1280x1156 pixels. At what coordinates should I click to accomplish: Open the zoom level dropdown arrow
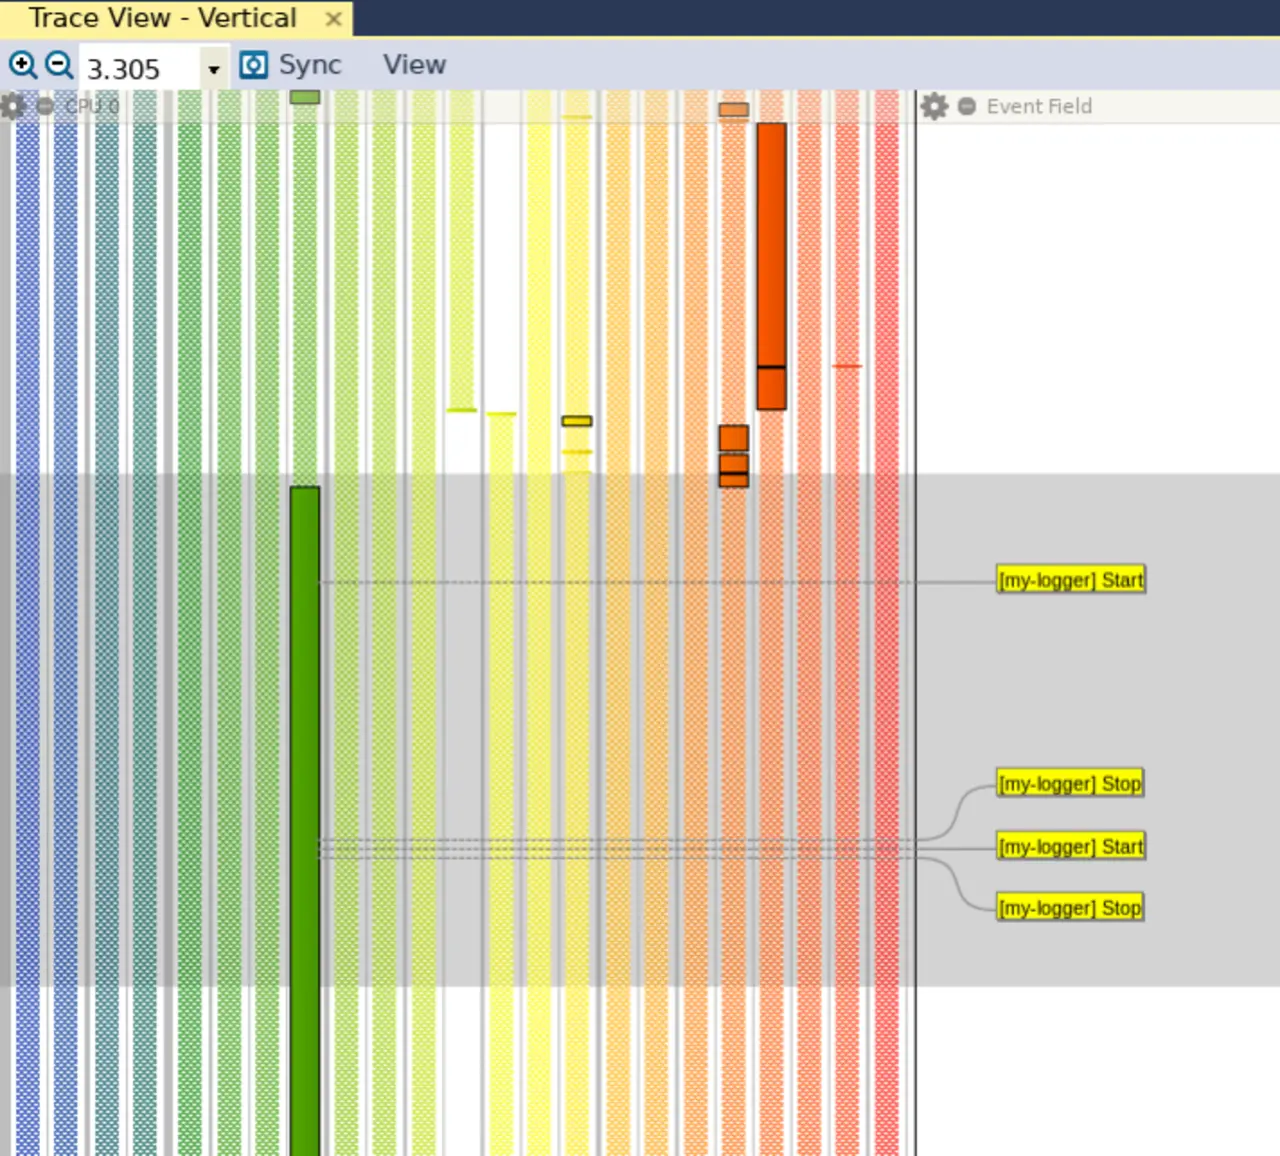click(213, 69)
